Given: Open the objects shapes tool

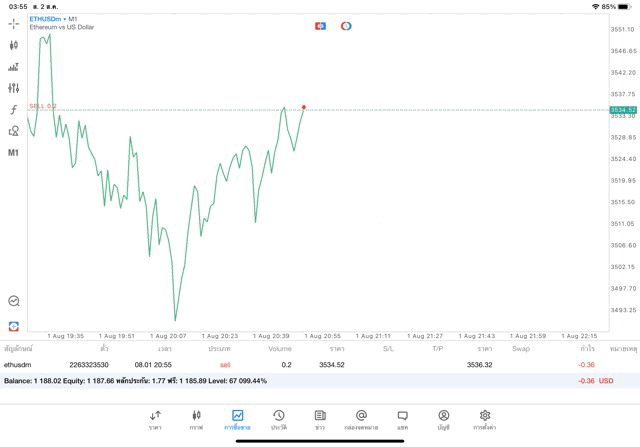Looking at the screenshot, I should click(13, 131).
